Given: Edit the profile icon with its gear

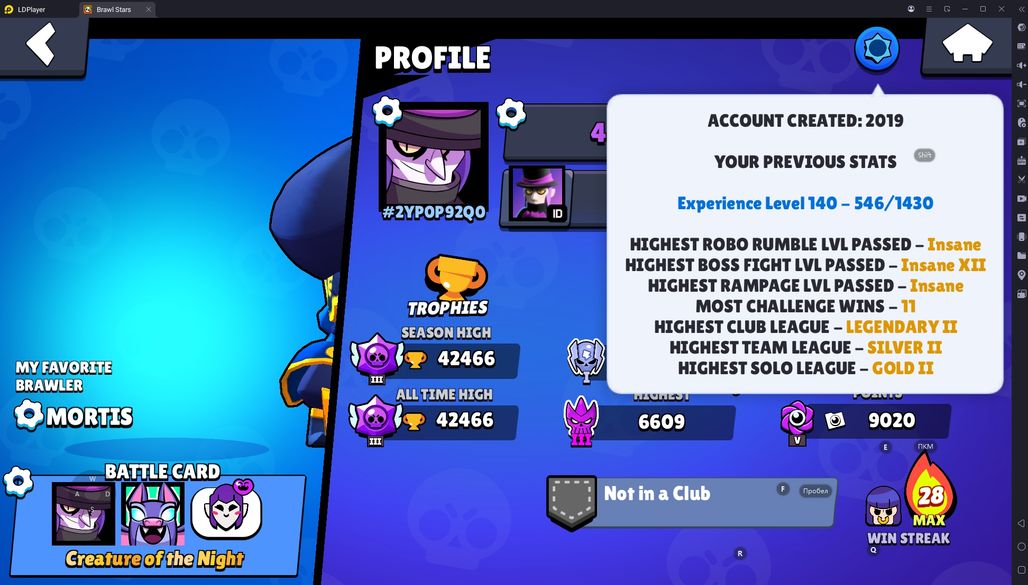Looking at the screenshot, I should (x=387, y=111).
